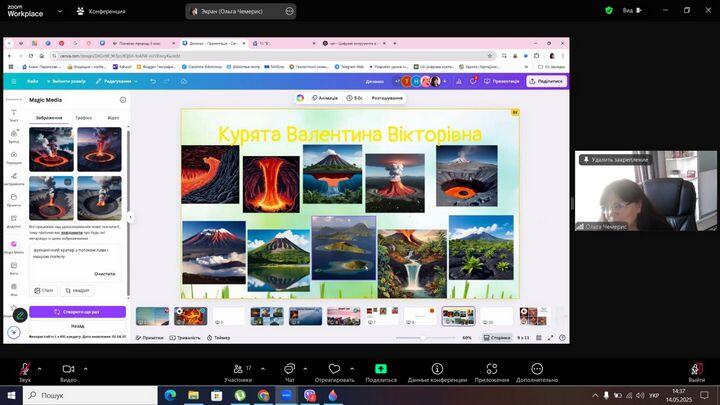Open Нотатки notes at bottom bar
Viewport: 720px width, 405px height.
pos(150,338)
